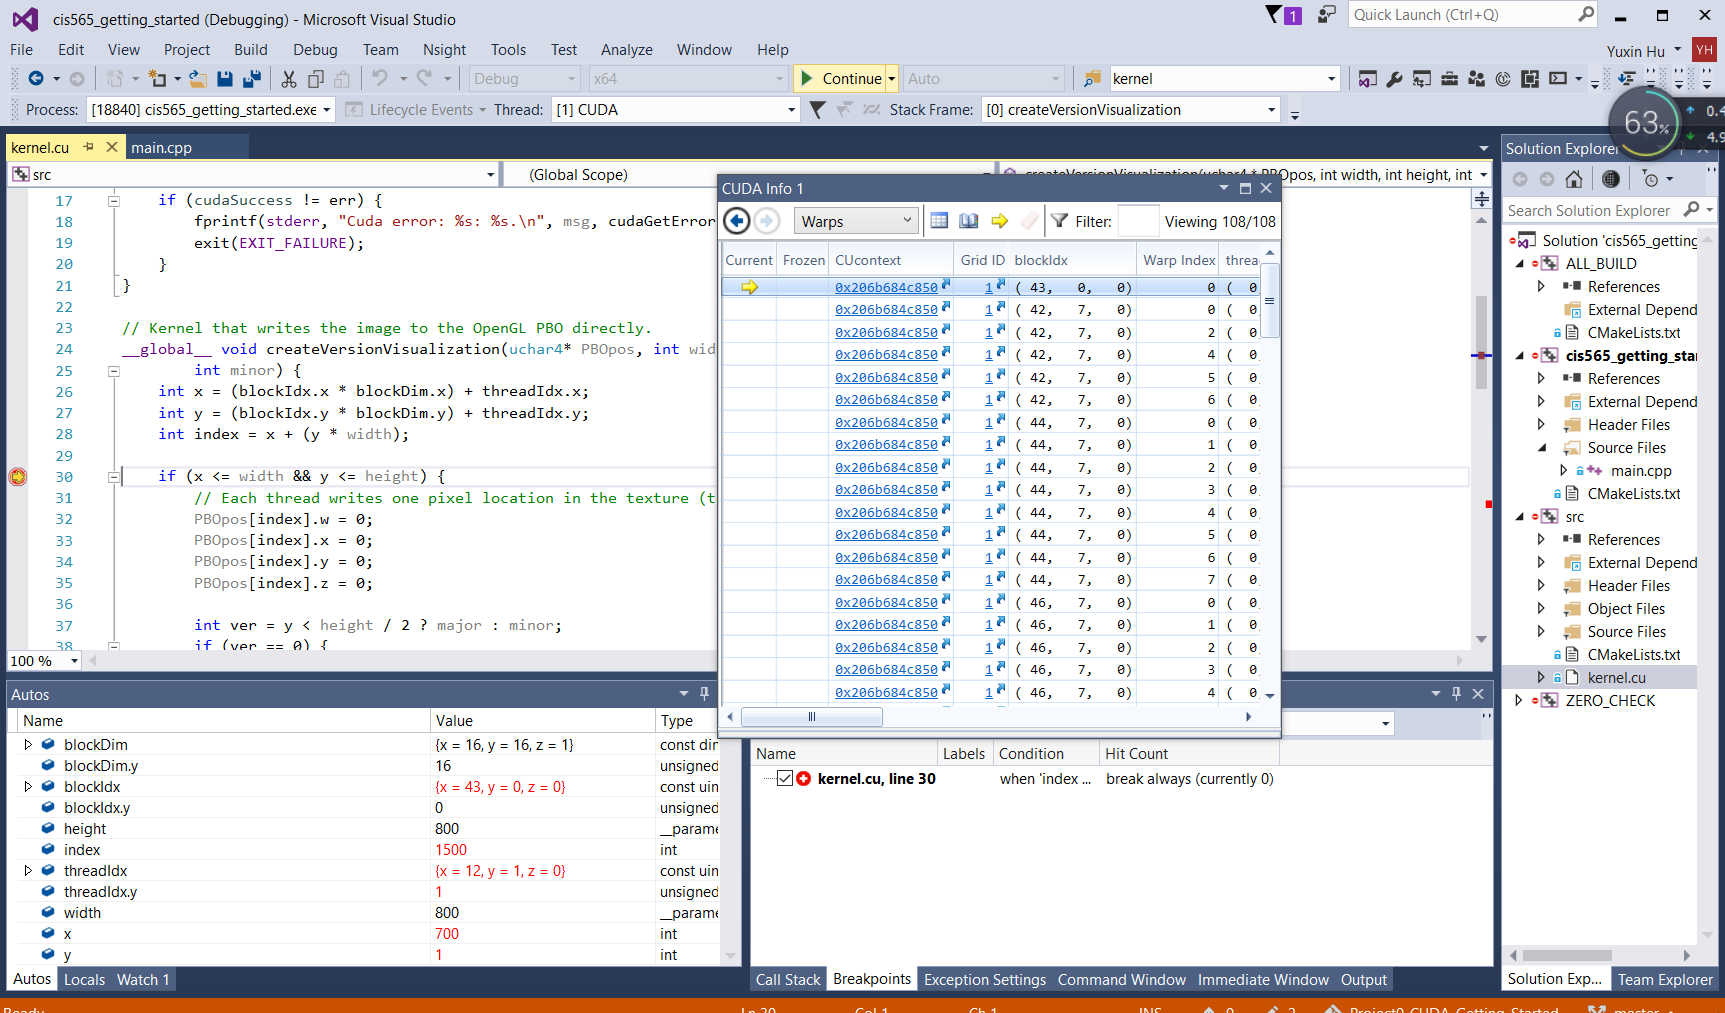Click the Open File folder icon
The image size is (1725, 1013).
coord(198,79)
